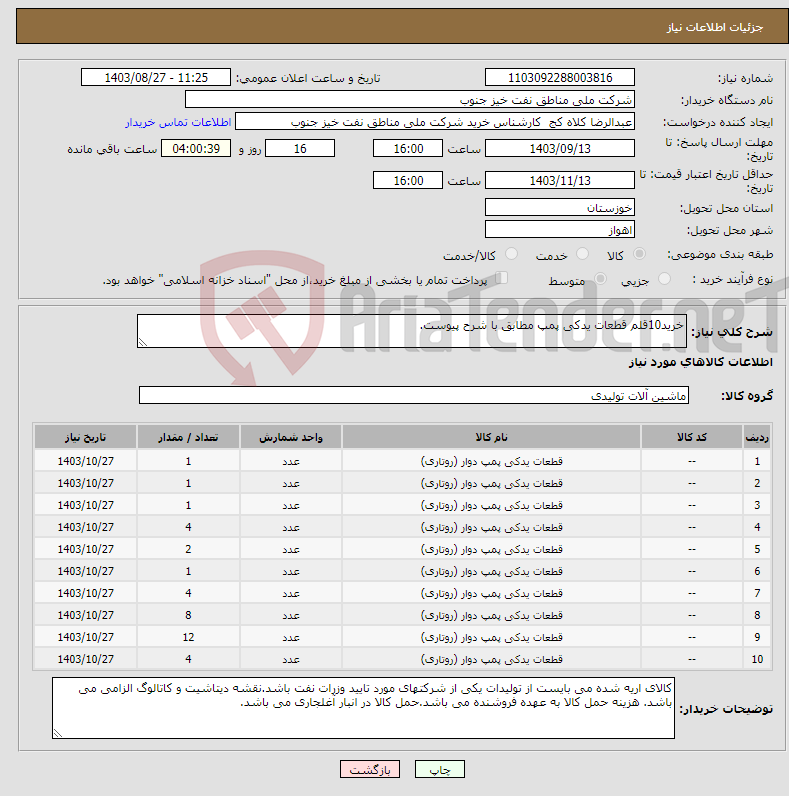The height and width of the screenshot is (796, 789).
Task: Click the unit عدد in row 4
Action: click(x=291, y=527)
